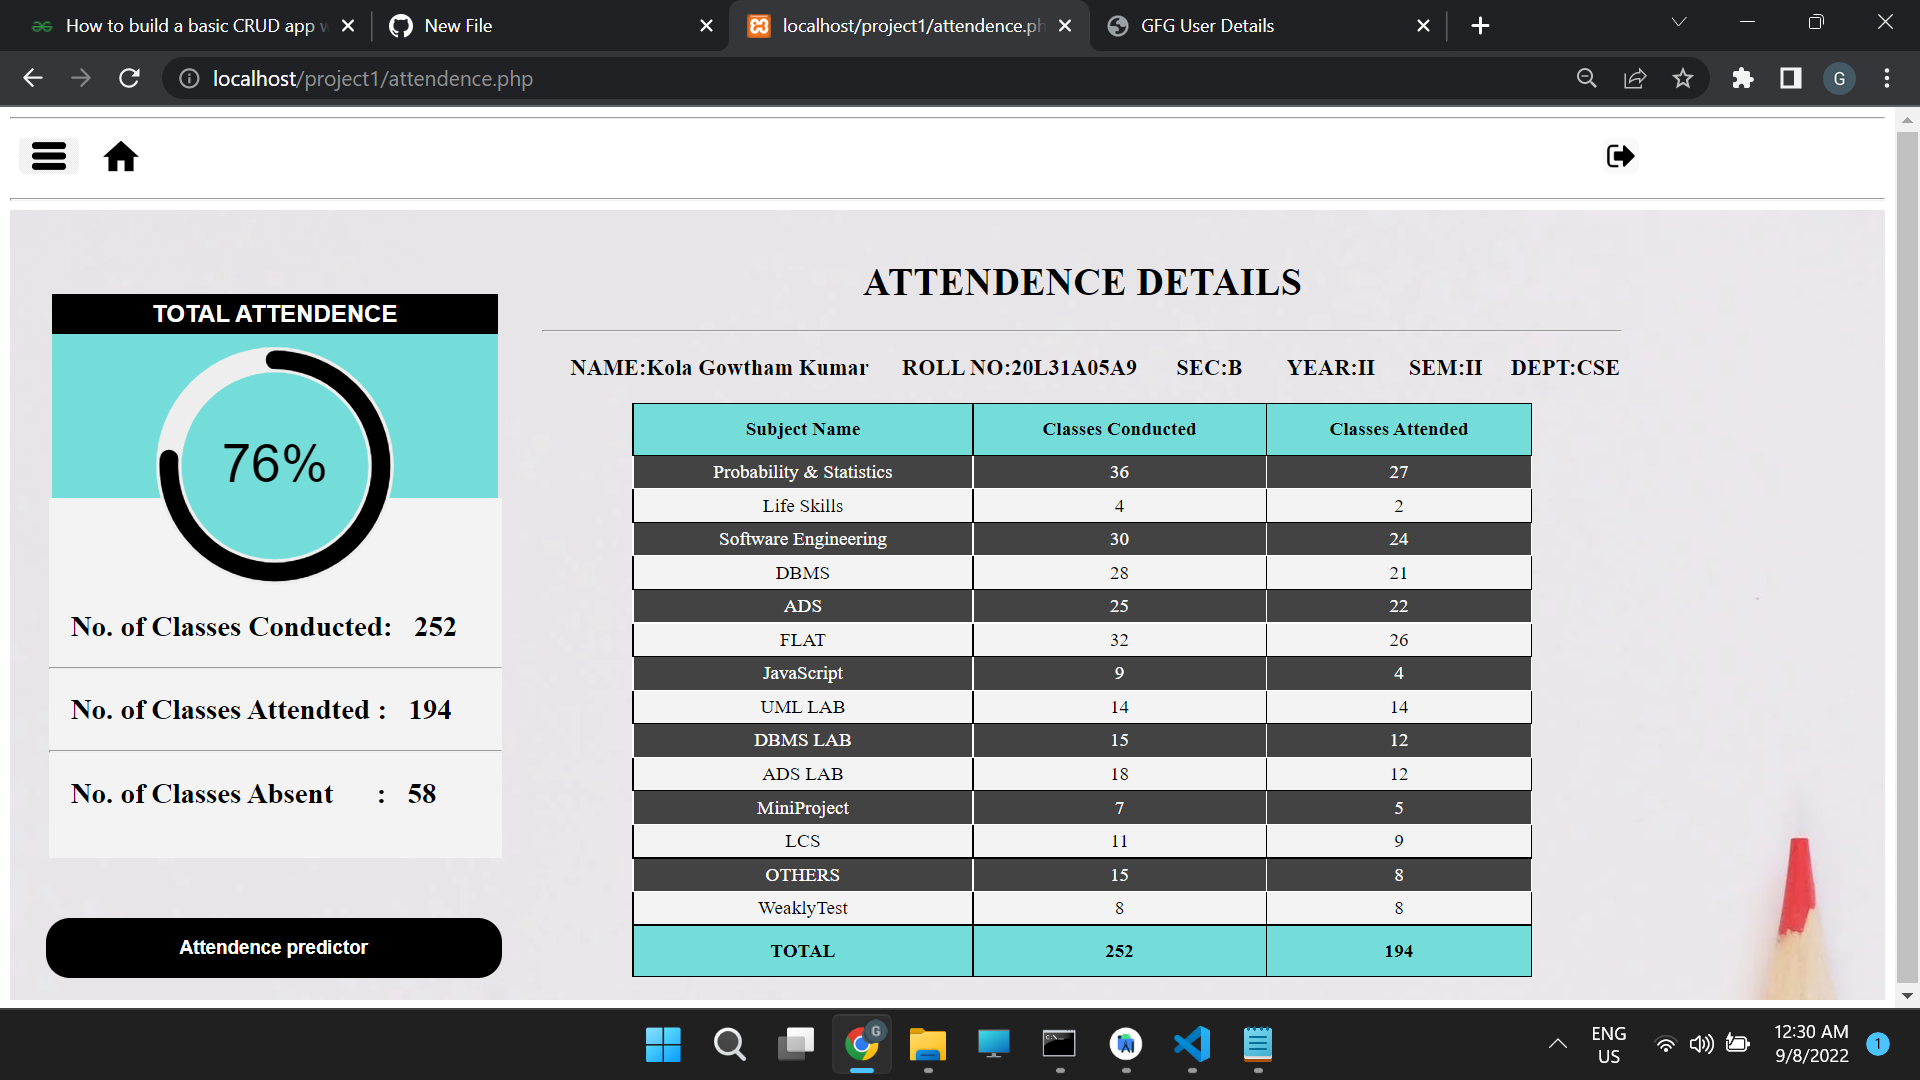Expand the tab search dropdown arrow
Screen dimensions: 1920x1080
click(1679, 21)
